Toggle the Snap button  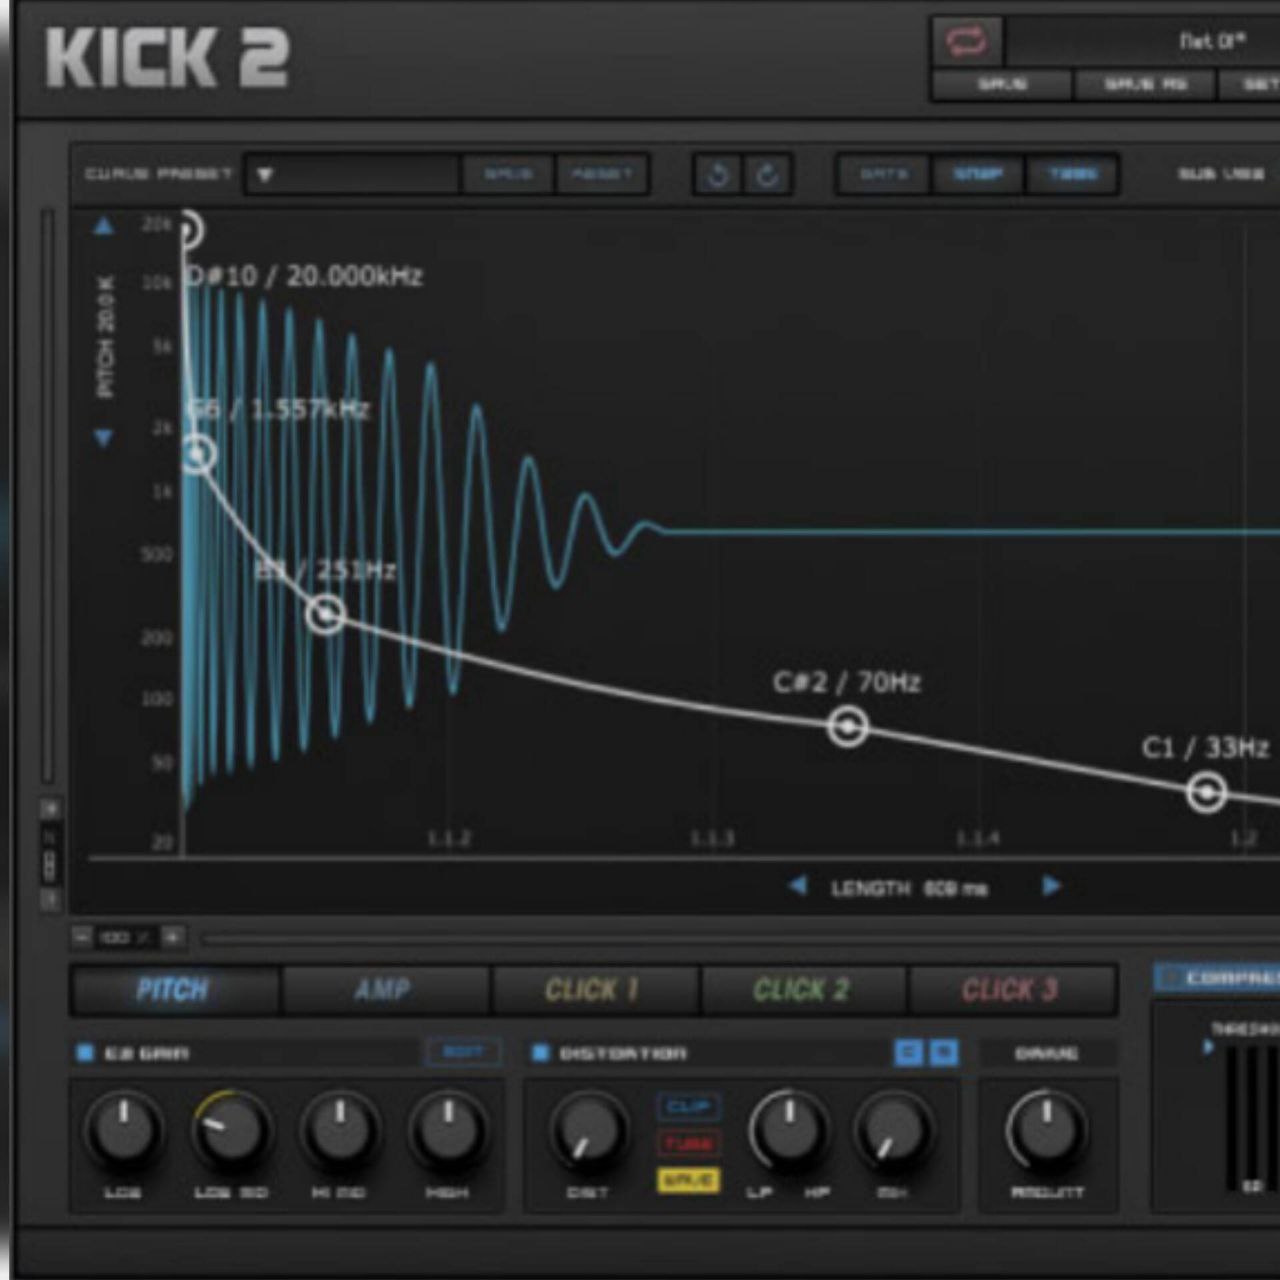978,175
